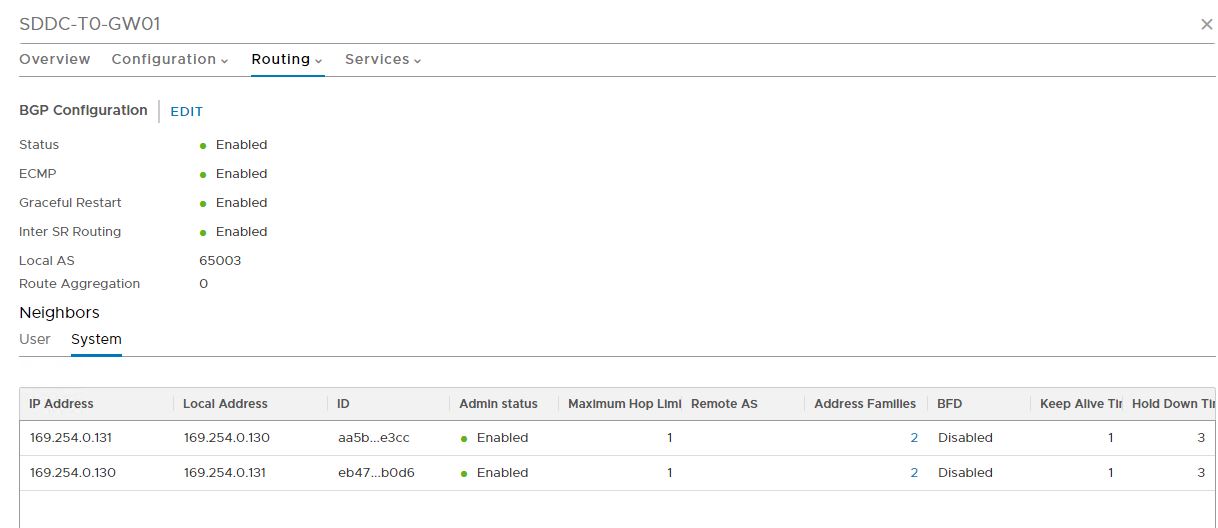Click the Inter SR Routing enabled dot
1218x528 pixels.
[203, 233]
